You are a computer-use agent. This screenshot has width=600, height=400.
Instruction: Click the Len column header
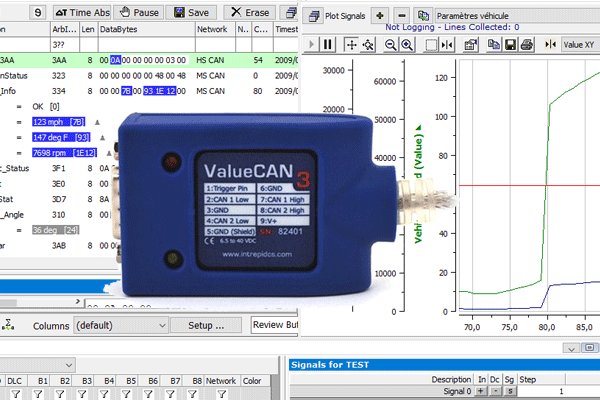click(x=88, y=29)
